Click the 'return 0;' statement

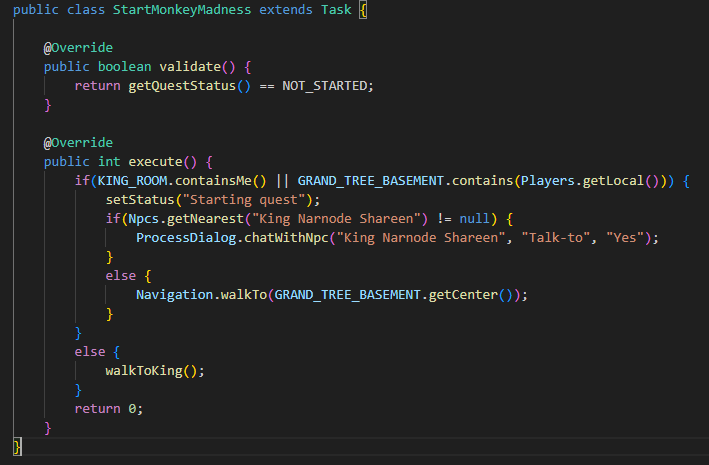[109, 409]
